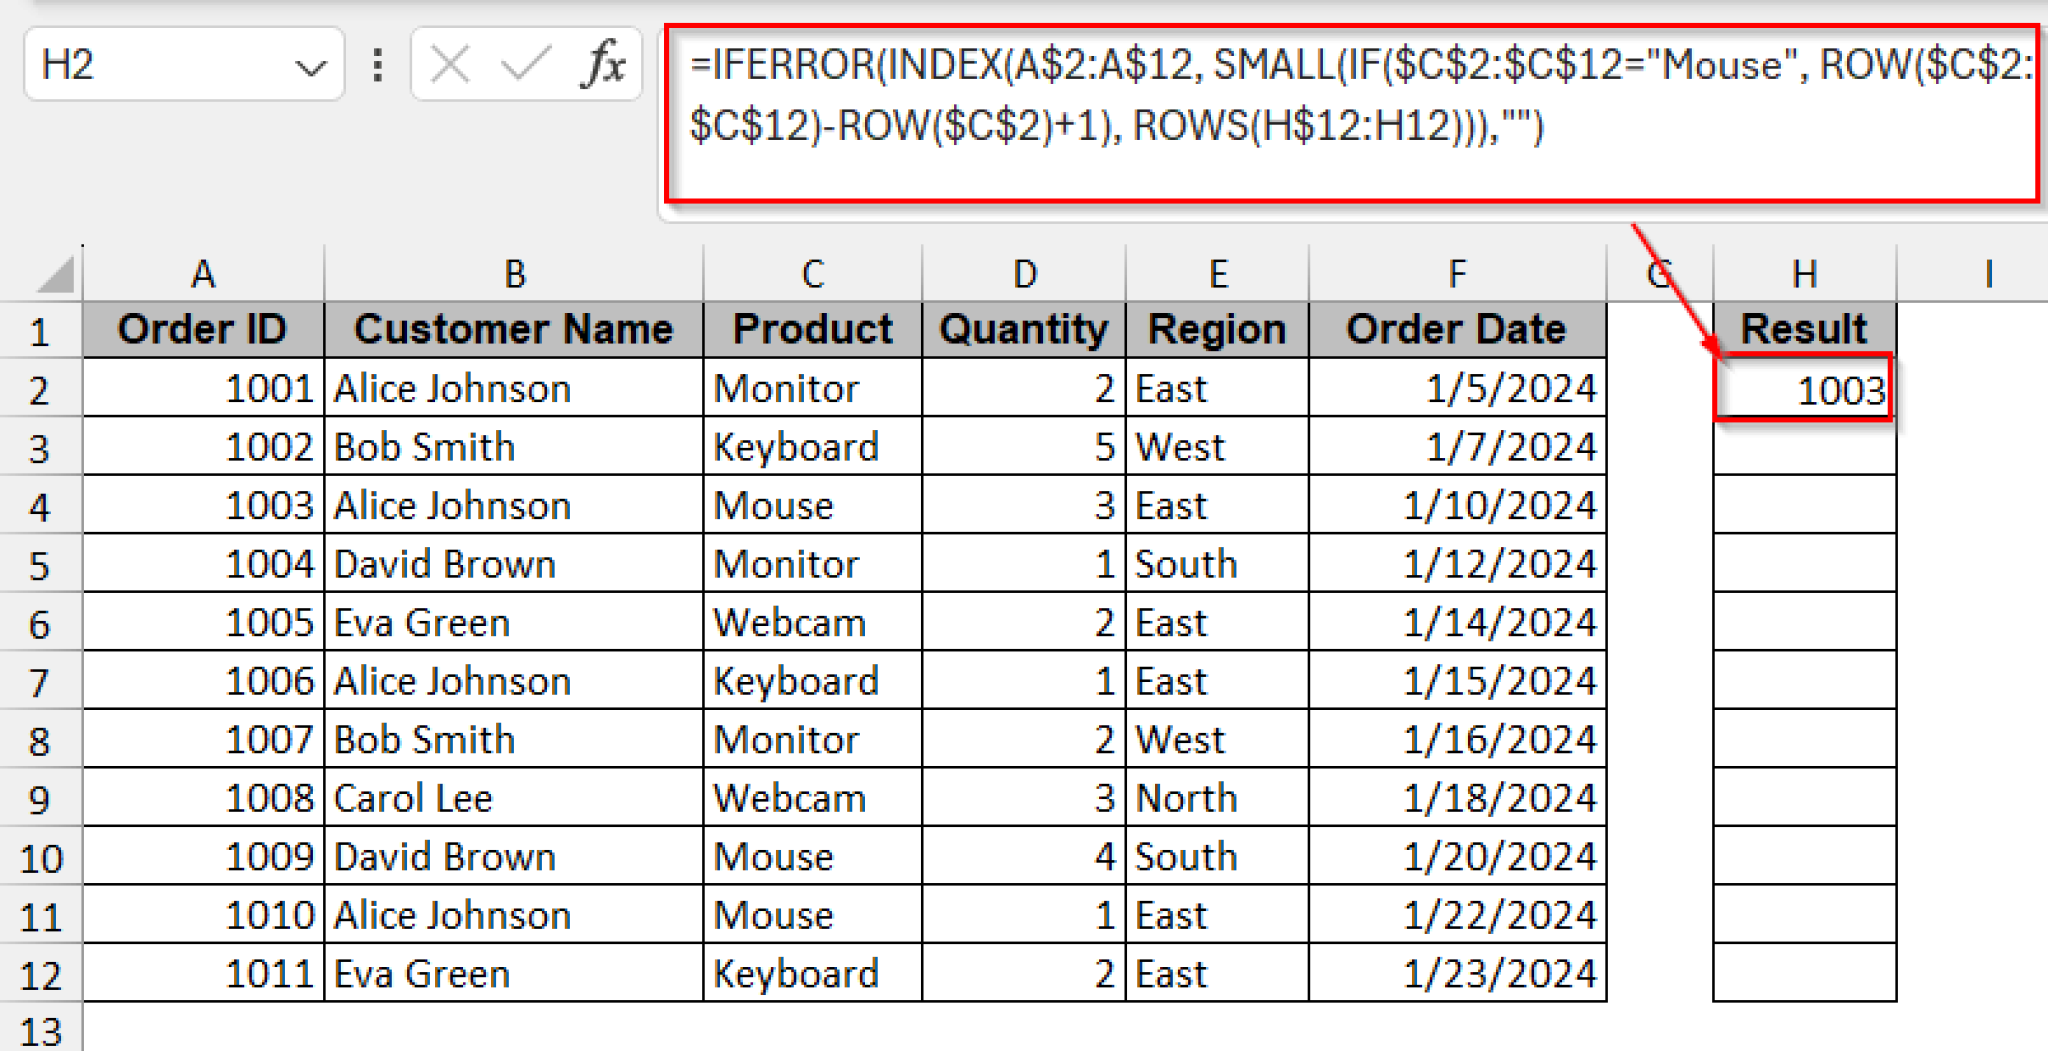The height and width of the screenshot is (1051, 2048).
Task: Select column A header
Action: tap(203, 271)
